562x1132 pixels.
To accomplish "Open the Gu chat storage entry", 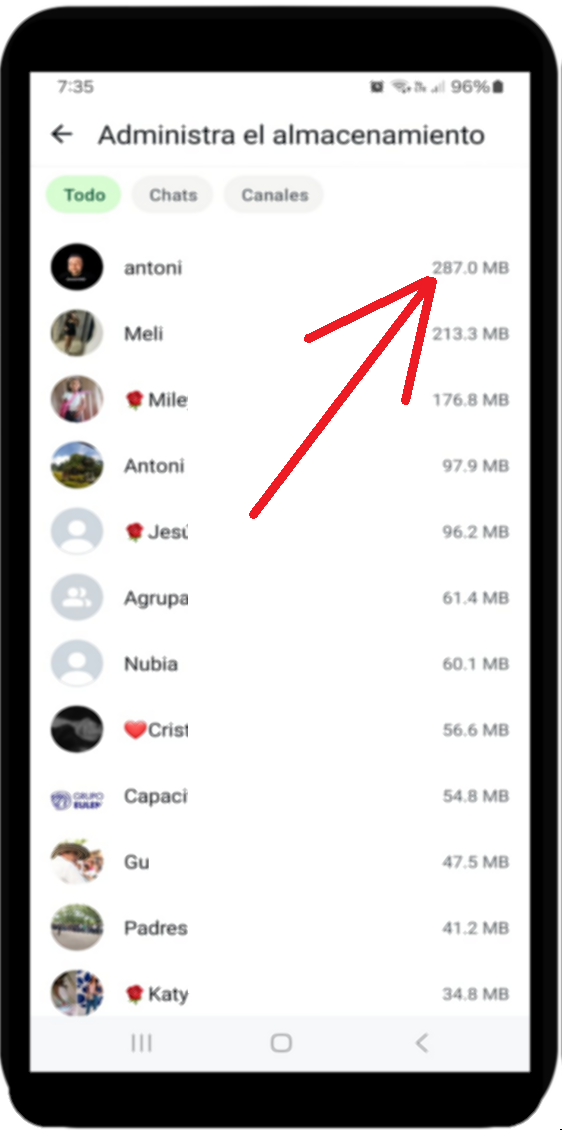I will click(280, 862).
